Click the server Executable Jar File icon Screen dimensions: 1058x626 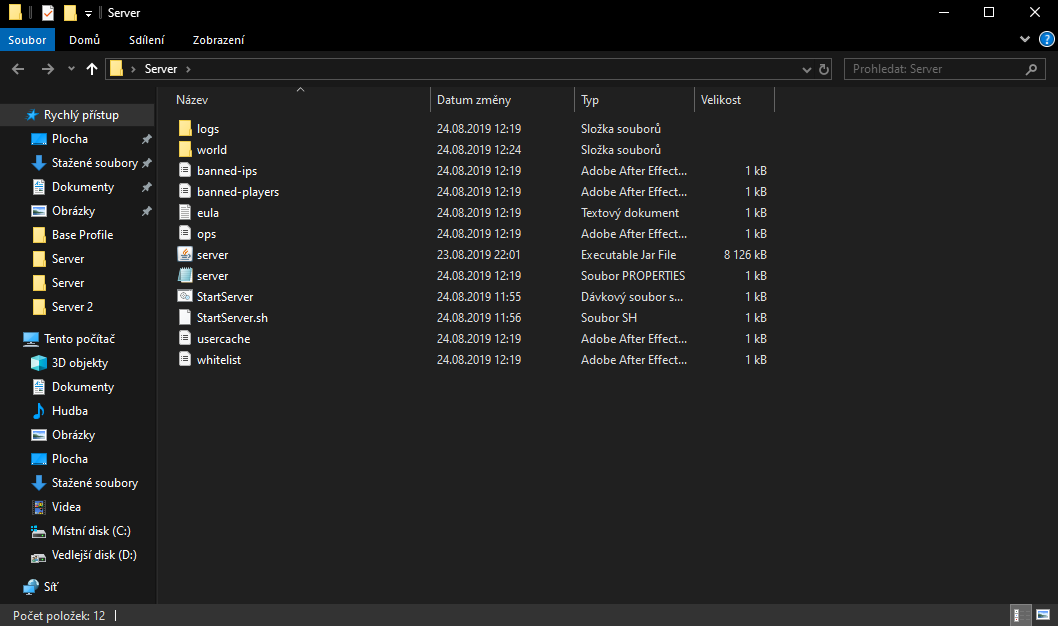click(x=184, y=255)
